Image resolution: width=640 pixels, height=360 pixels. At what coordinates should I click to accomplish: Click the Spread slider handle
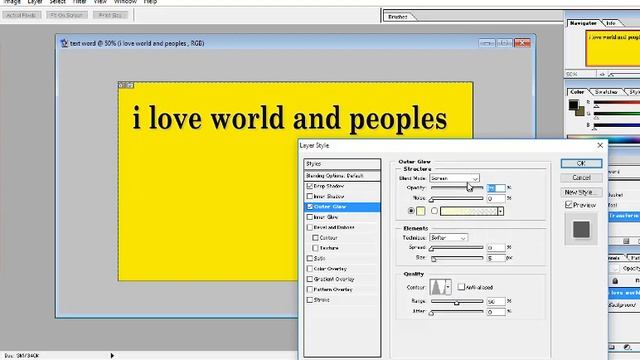click(431, 249)
